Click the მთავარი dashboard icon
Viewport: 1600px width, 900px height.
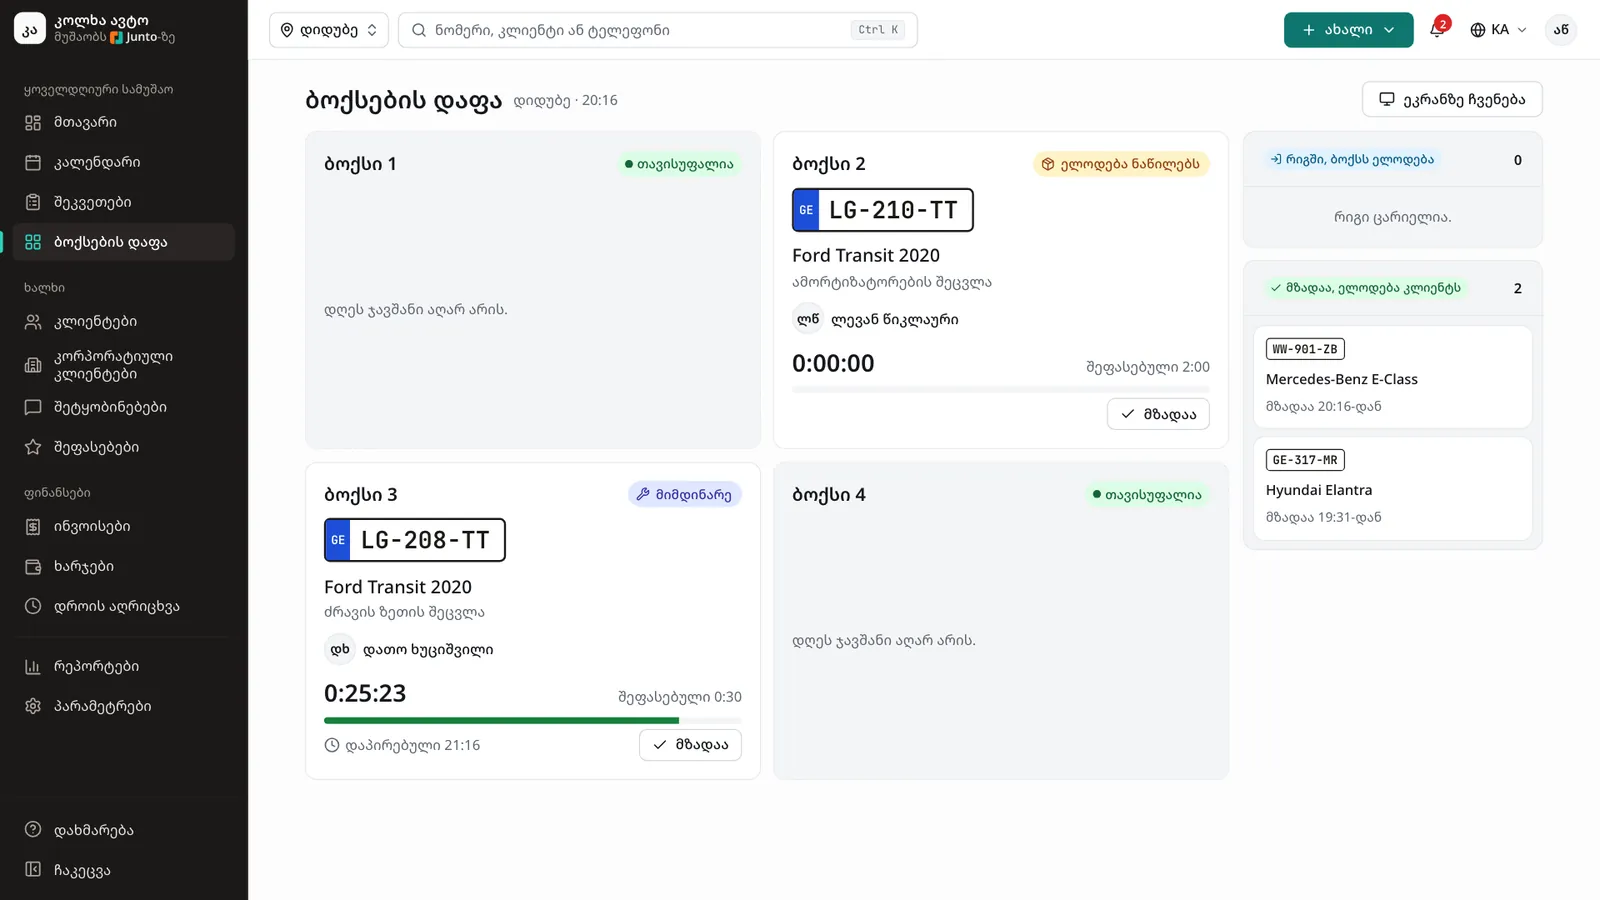(x=33, y=122)
